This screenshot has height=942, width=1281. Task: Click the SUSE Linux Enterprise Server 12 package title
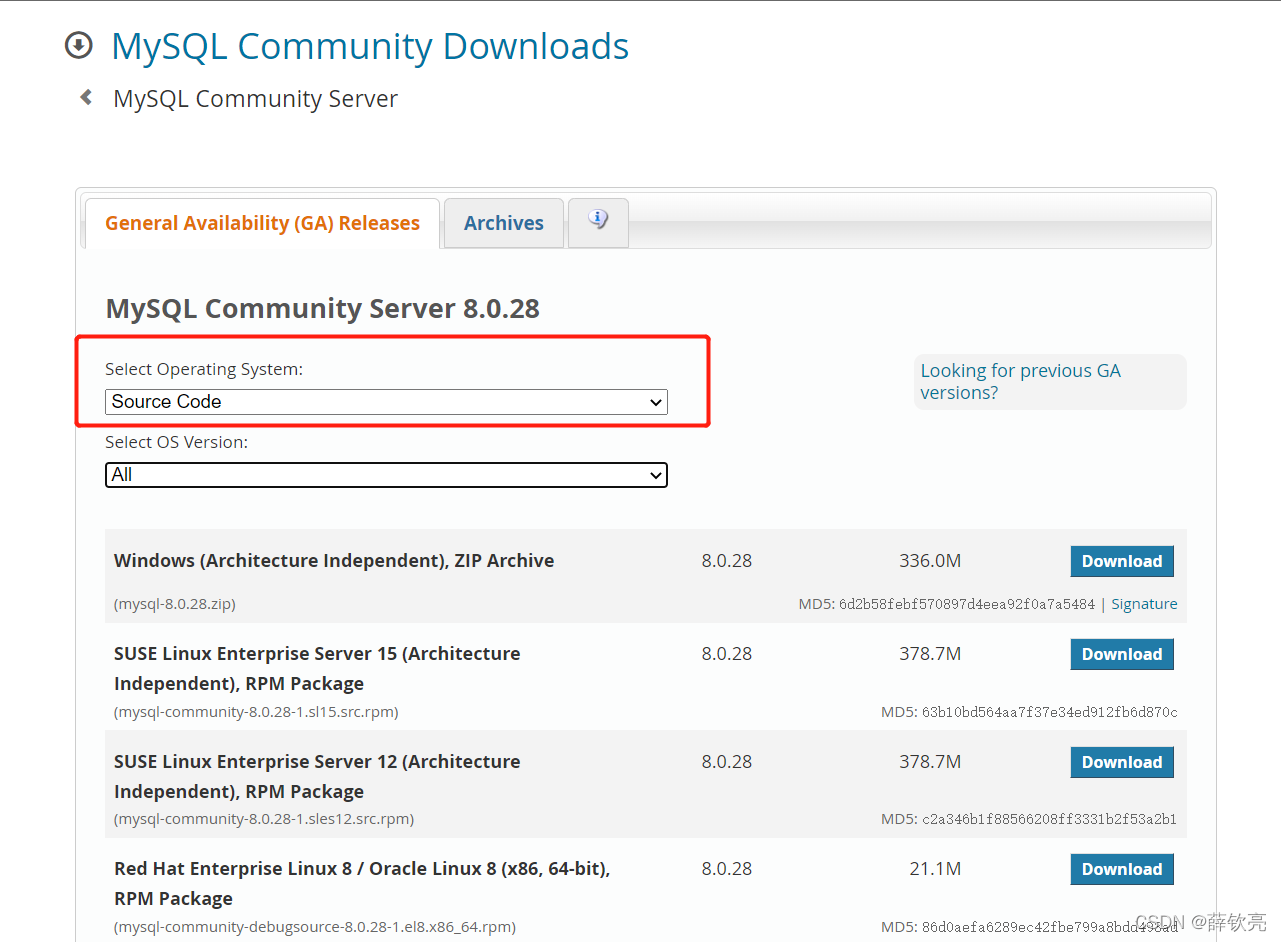tap(317, 776)
